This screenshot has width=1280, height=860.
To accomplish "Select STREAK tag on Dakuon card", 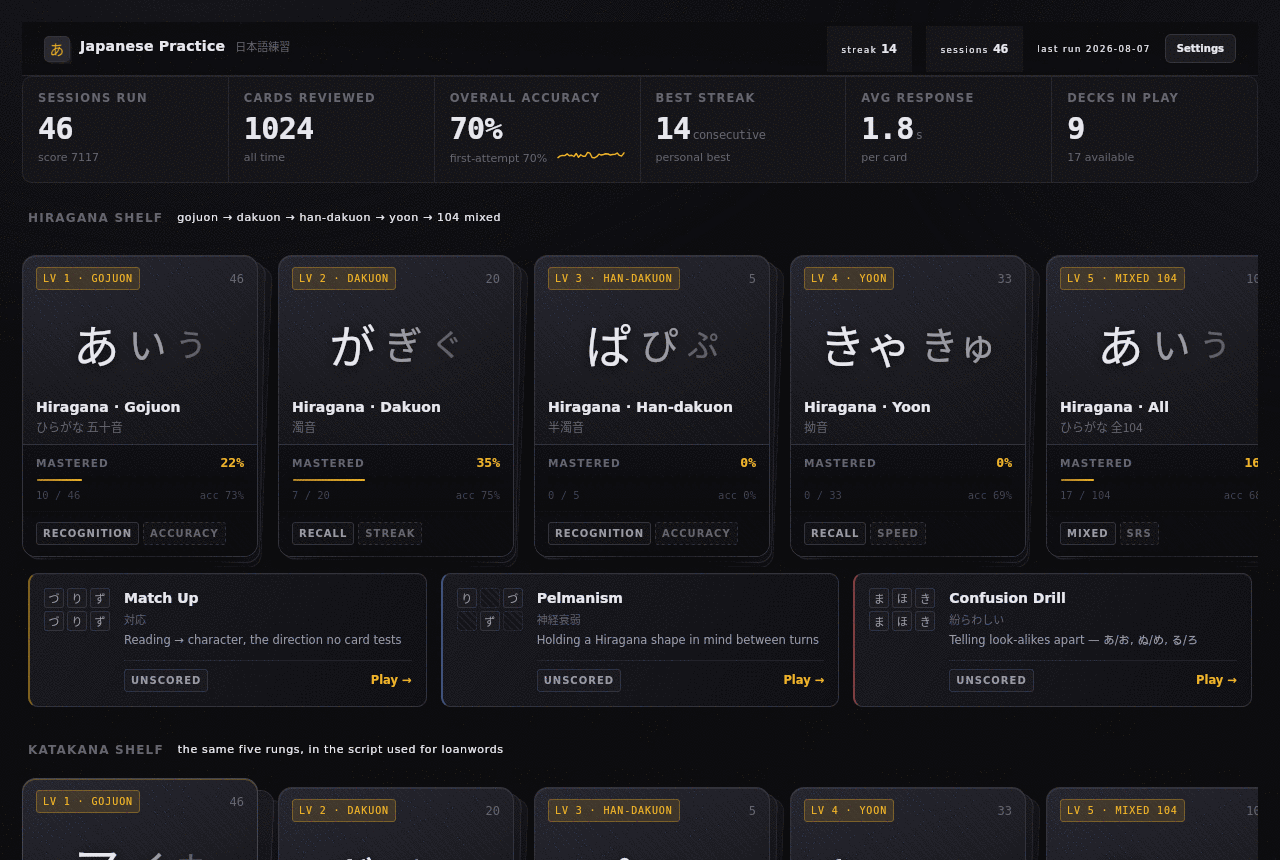I will click(x=390, y=533).
